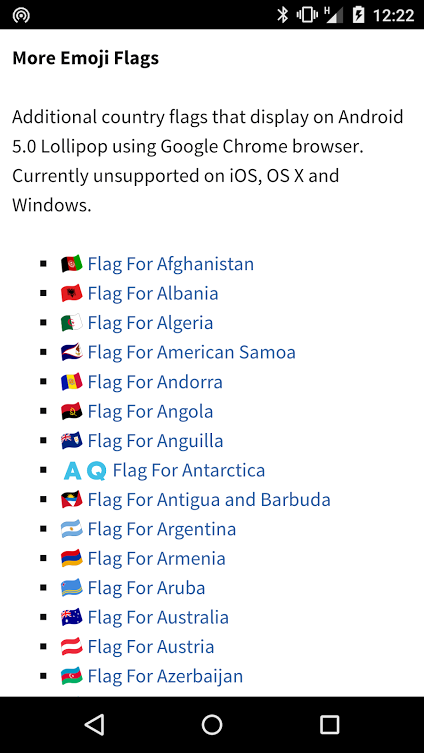This screenshot has width=424, height=753.
Task: Open Flag For Aruba link
Action: click(x=146, y=588)
